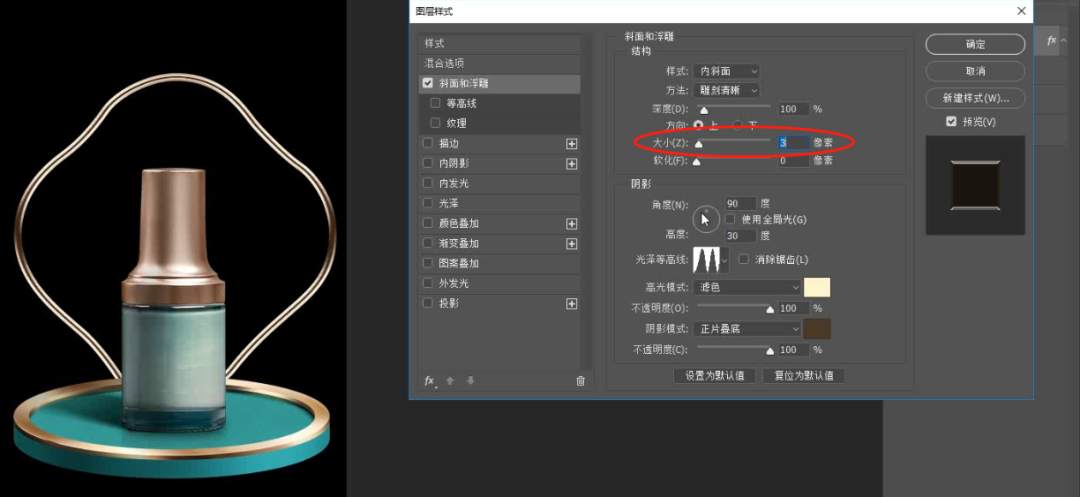
Task: Click the delete effect trash icon
Action: click(580, 381)
